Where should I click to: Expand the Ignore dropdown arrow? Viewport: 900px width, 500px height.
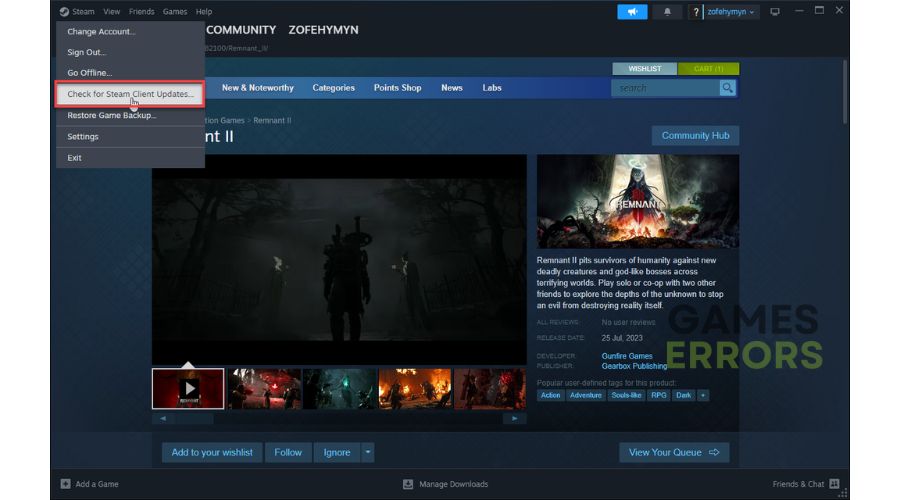coord(368,452)
